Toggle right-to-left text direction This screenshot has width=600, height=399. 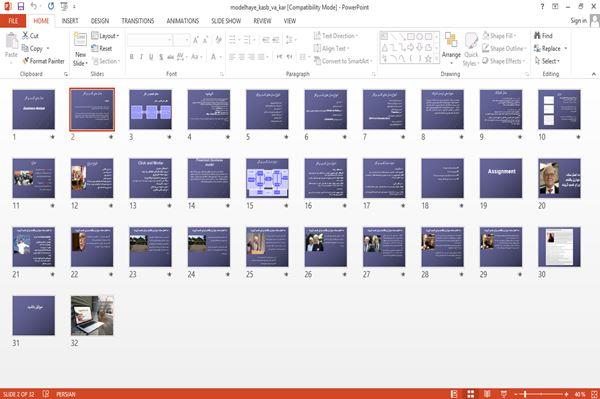pyautogui.click(x=290, y=57)
